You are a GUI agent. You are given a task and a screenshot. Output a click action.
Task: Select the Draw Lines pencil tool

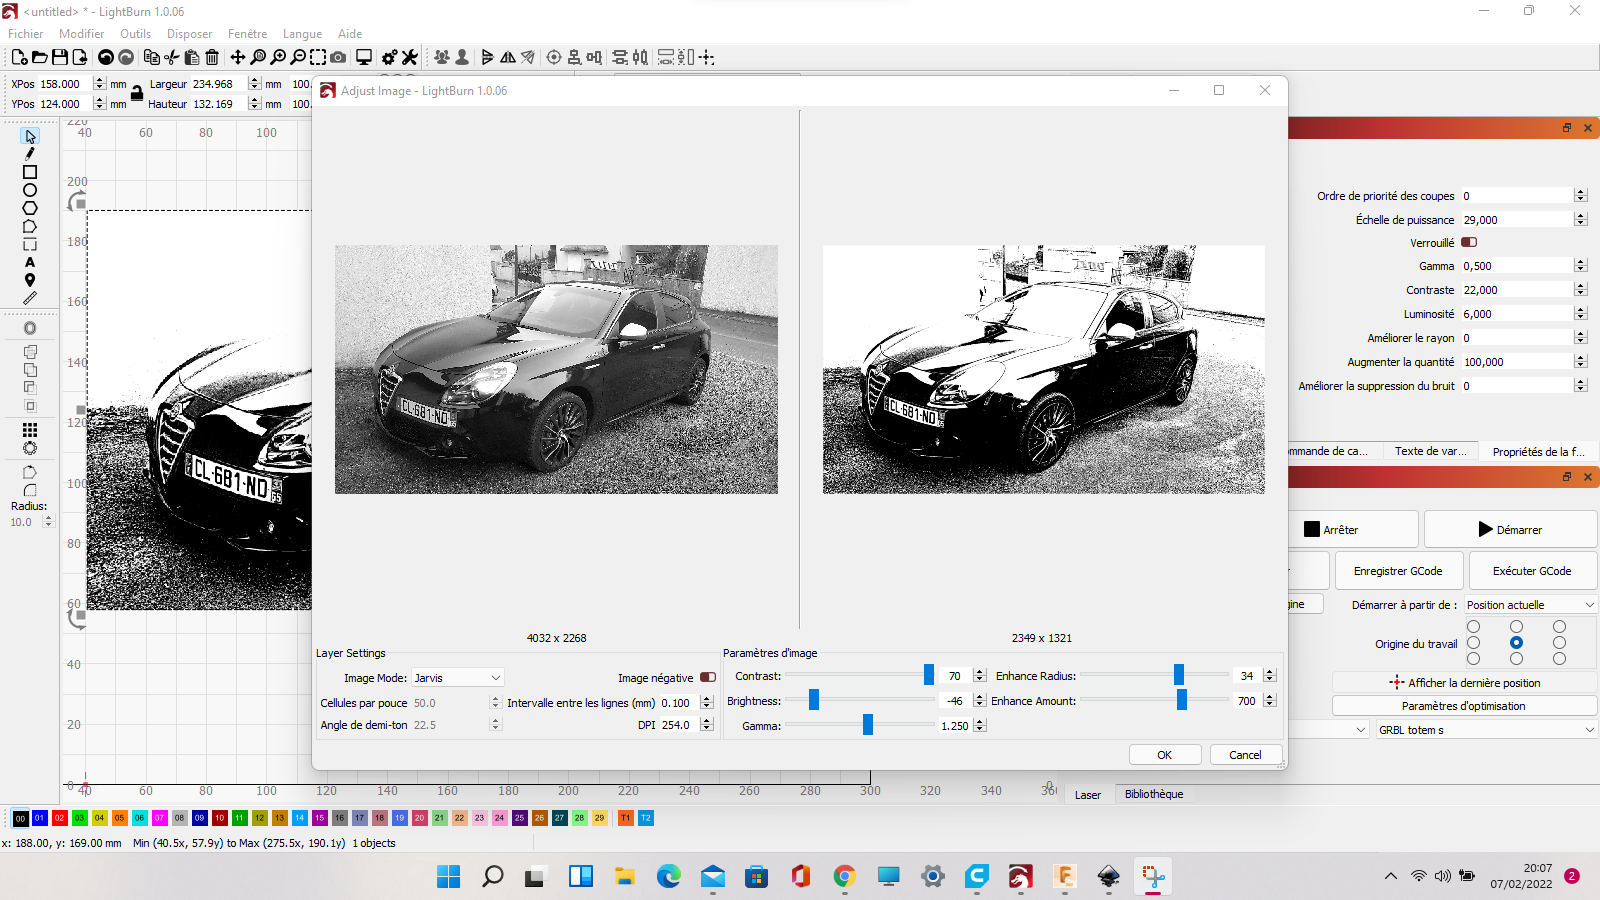tap(30, 154)
